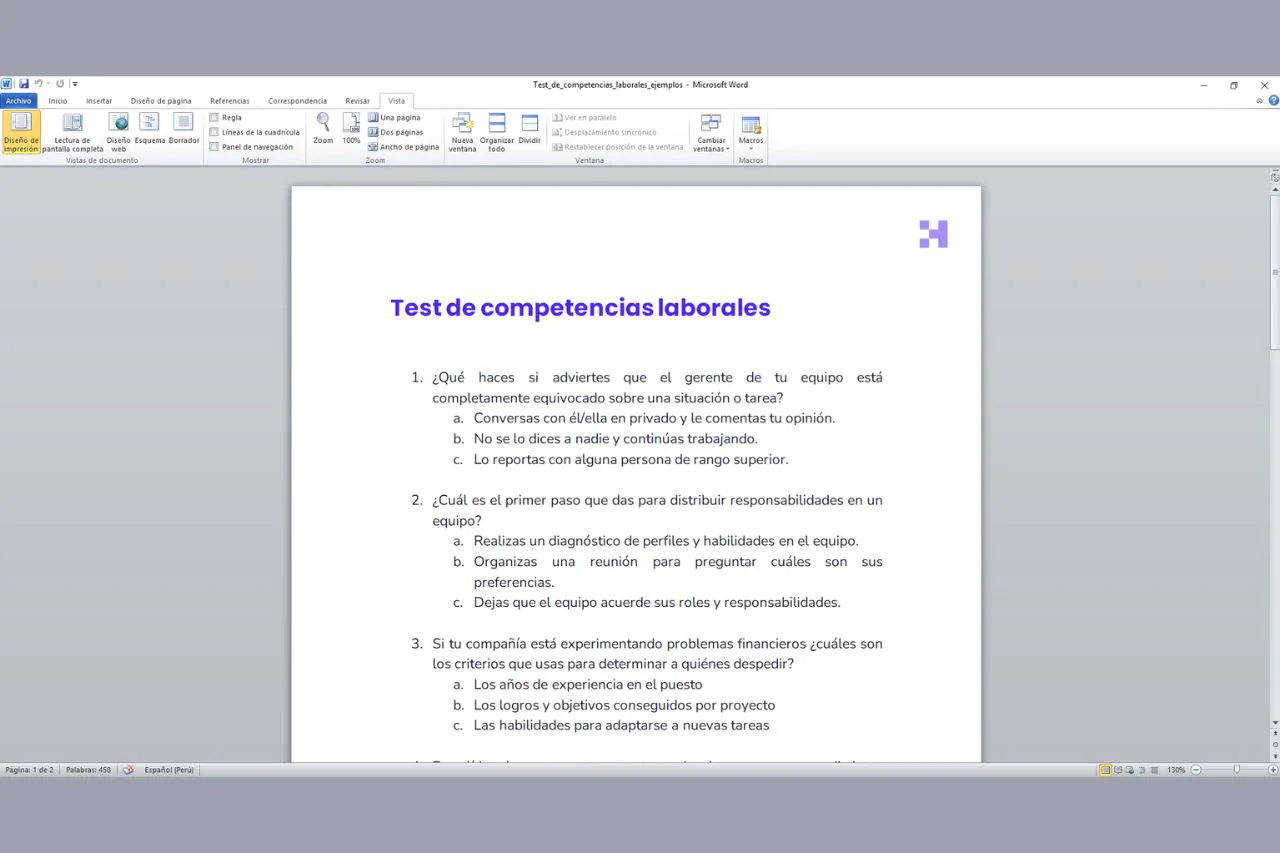Click the 100% zoom button
1280x853 pixels.
350,128
